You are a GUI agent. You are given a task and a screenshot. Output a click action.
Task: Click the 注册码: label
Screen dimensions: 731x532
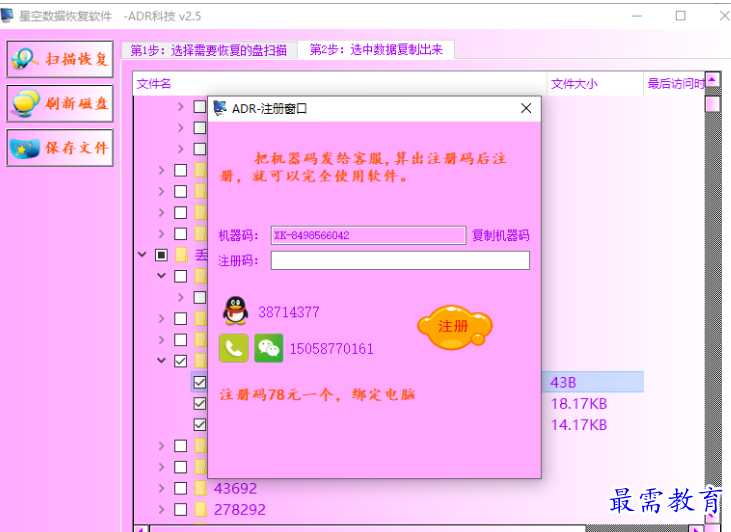[238, 260]
